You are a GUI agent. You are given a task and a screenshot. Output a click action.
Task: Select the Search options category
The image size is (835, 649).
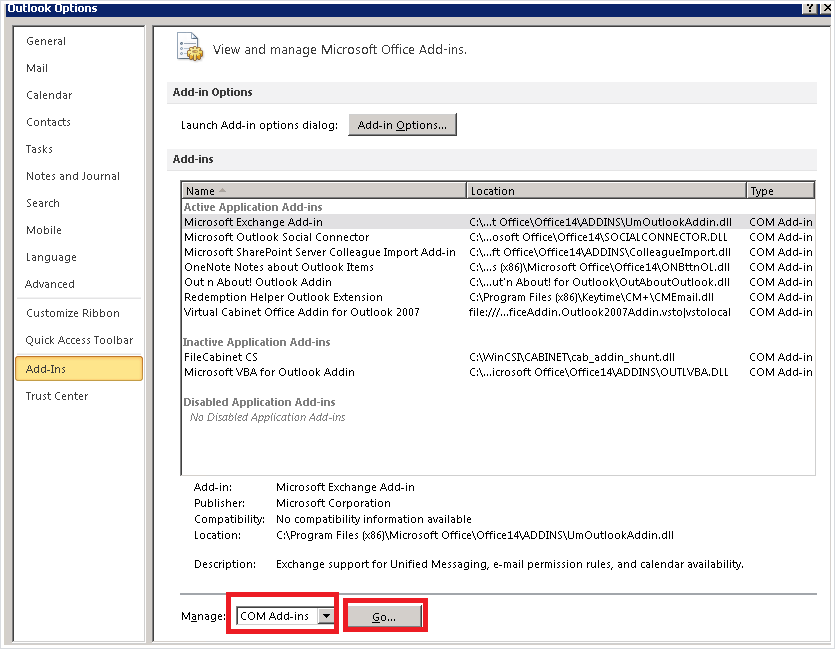coord(43,203)
